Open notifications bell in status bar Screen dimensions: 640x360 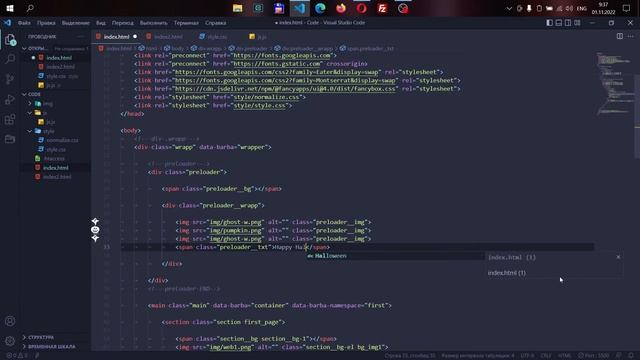point(631,356)
